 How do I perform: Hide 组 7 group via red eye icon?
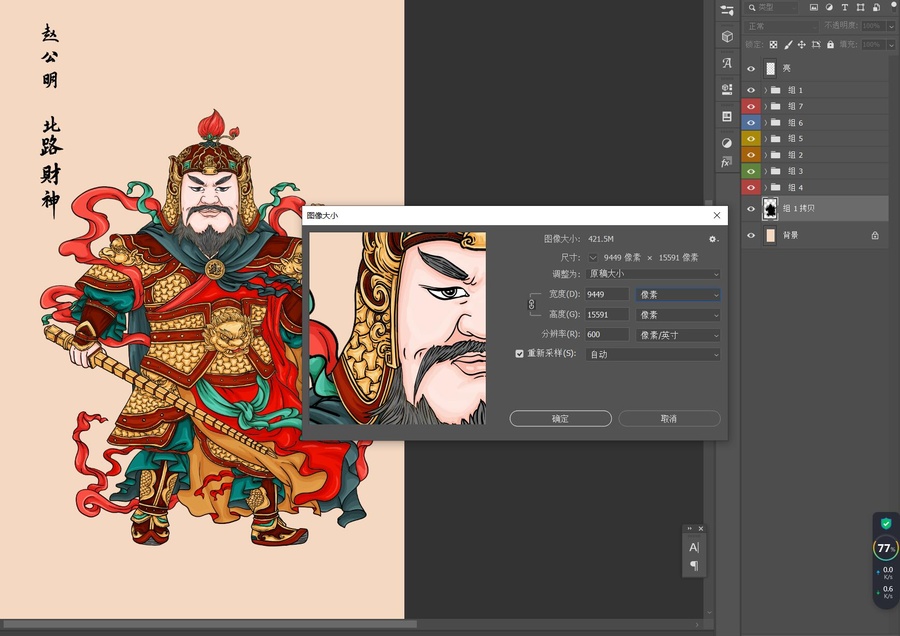(751, 106)
